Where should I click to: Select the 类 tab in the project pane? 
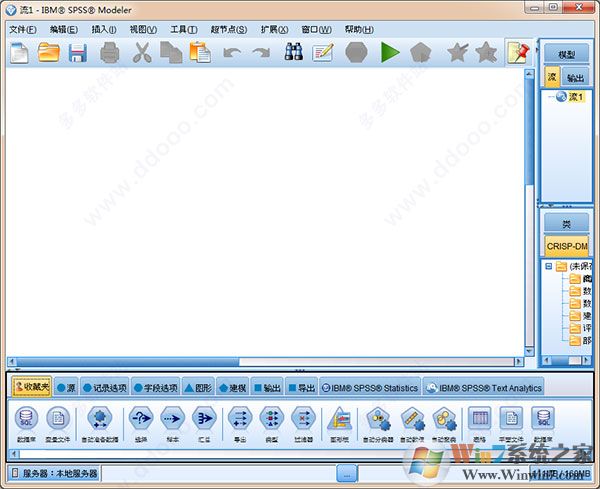pyautogui.click(x=567, y=224)
